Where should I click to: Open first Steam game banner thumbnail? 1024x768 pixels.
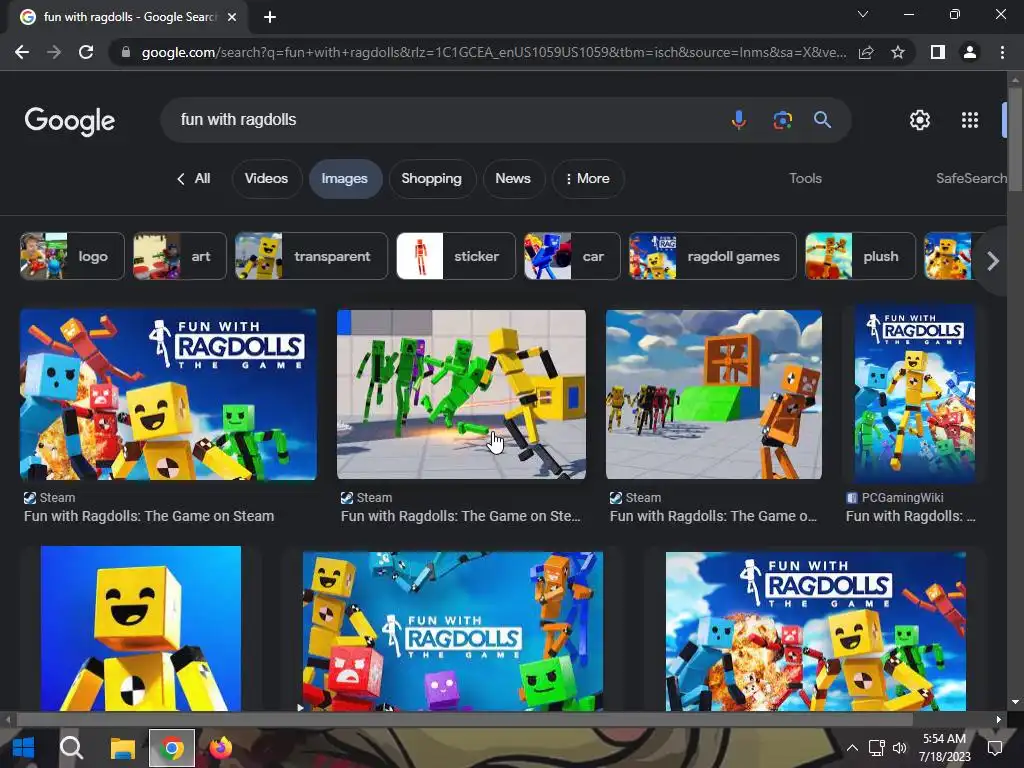tap(168, 394)
